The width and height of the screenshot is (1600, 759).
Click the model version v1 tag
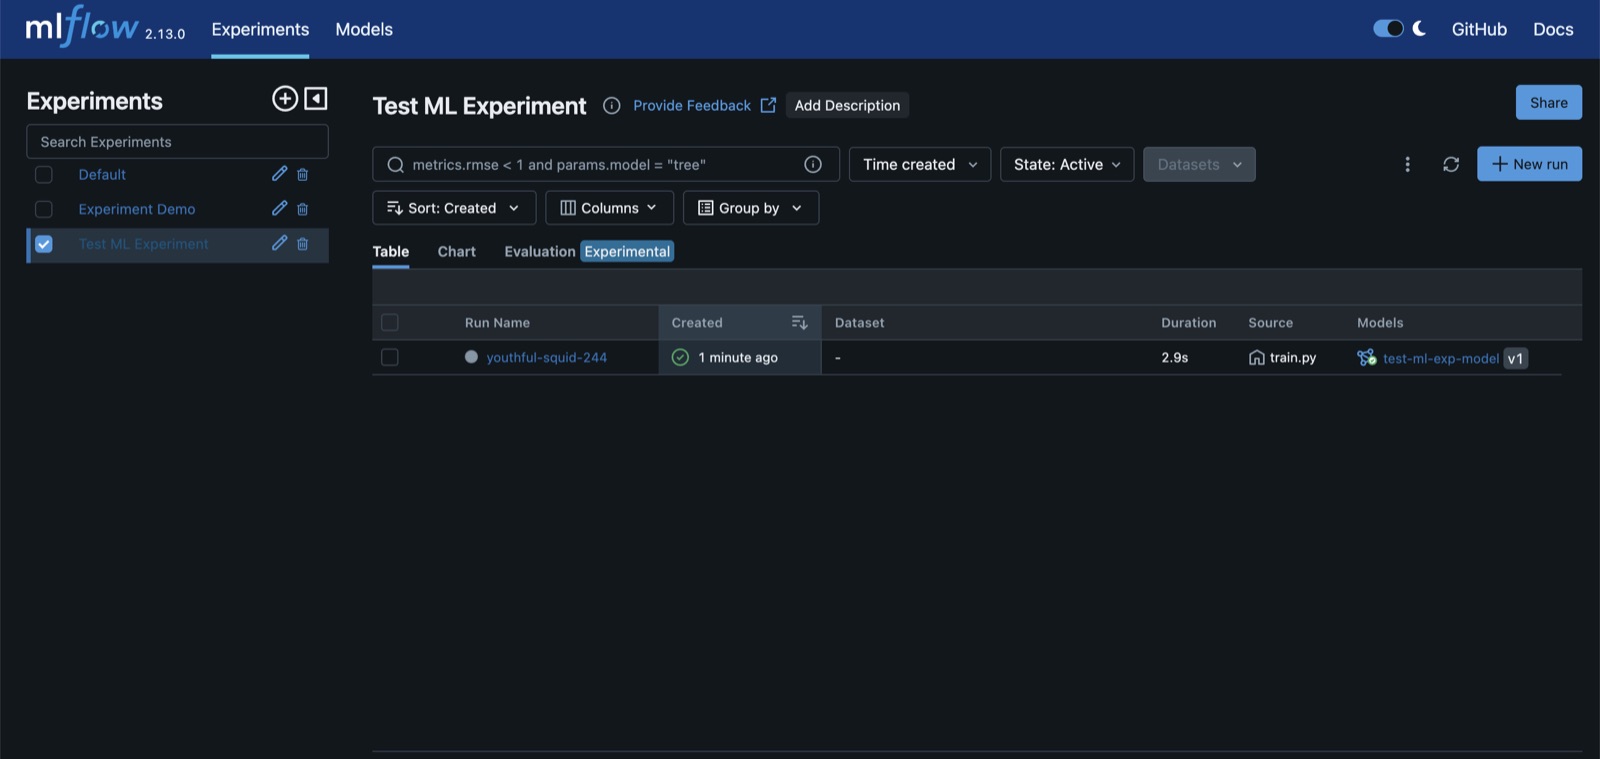tap(1516, 358)
